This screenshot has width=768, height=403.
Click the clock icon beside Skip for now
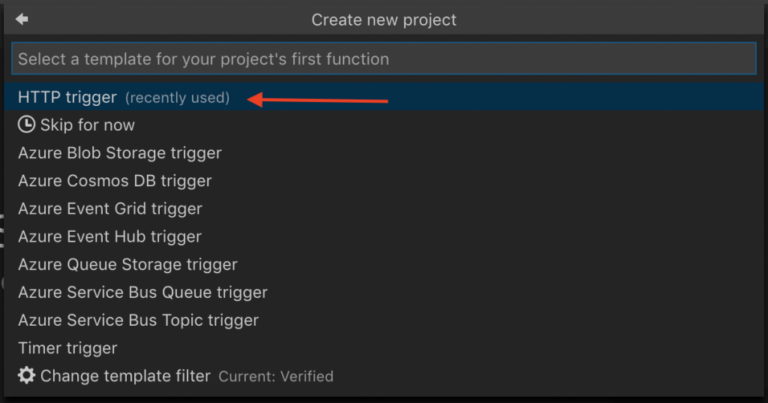[27, 125]
